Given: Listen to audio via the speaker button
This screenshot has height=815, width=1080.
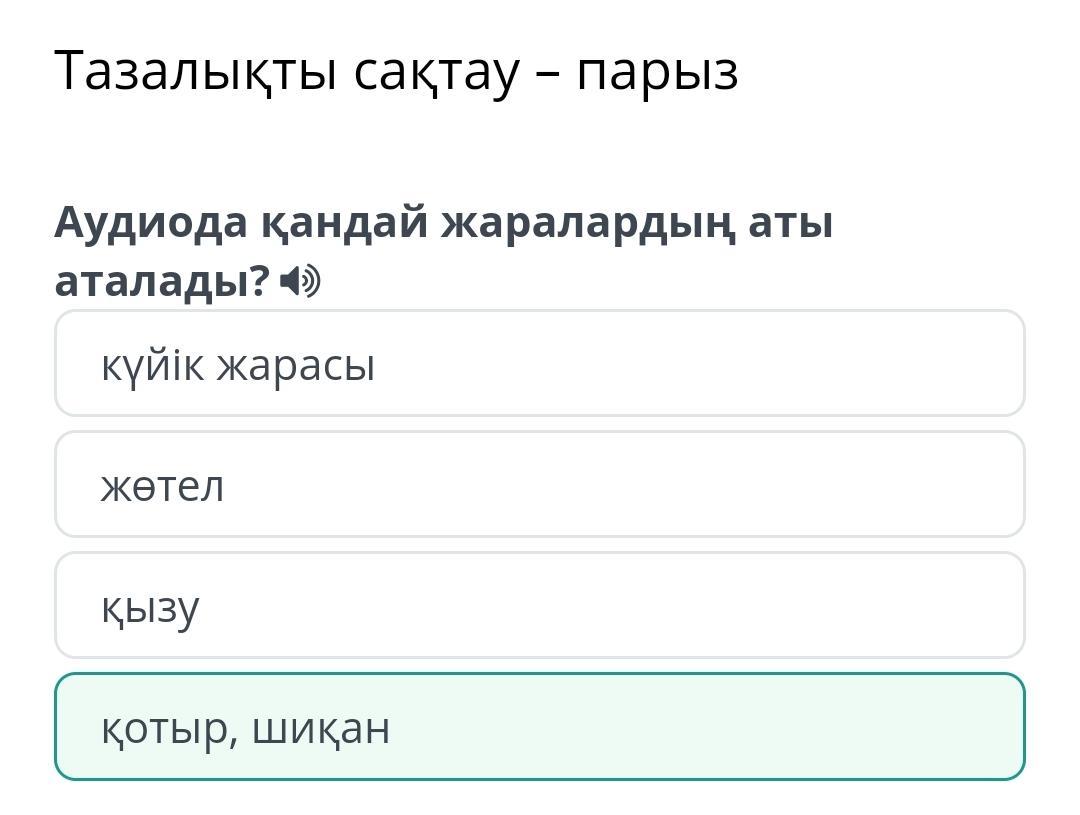Looking at the screenshot, I should 300,283.
